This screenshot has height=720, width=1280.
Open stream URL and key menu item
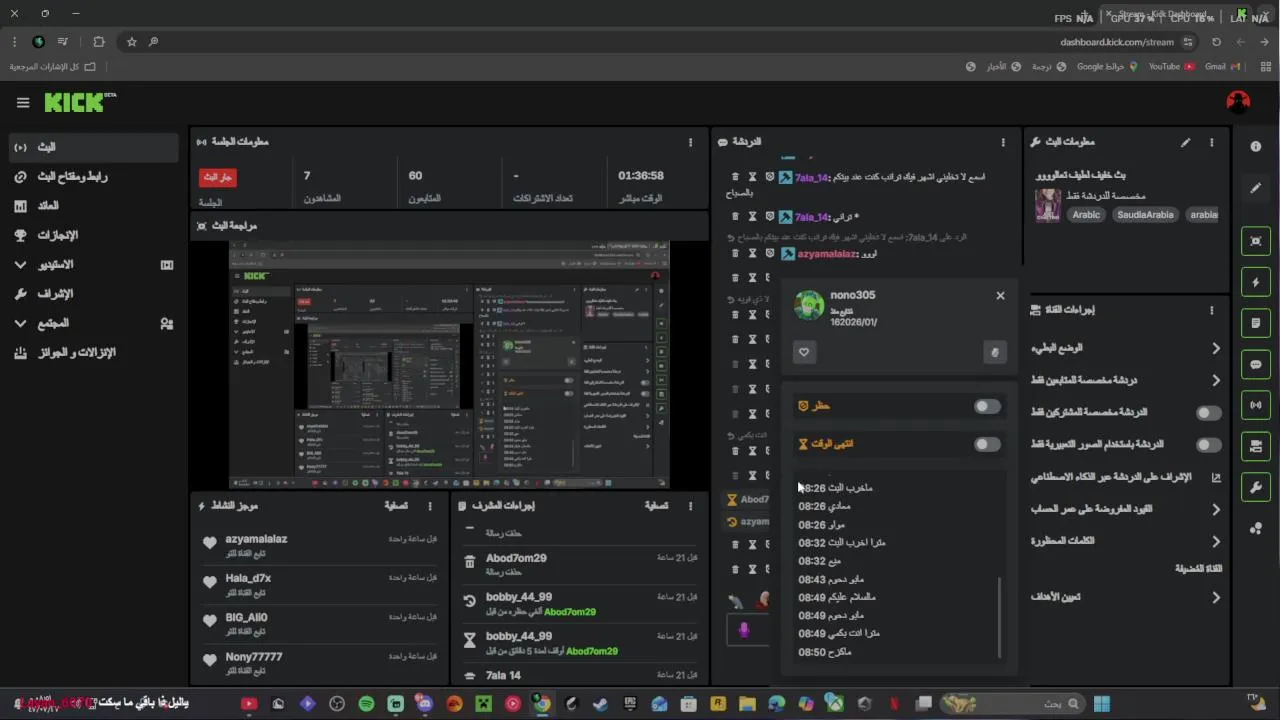(x=94, y=177)
